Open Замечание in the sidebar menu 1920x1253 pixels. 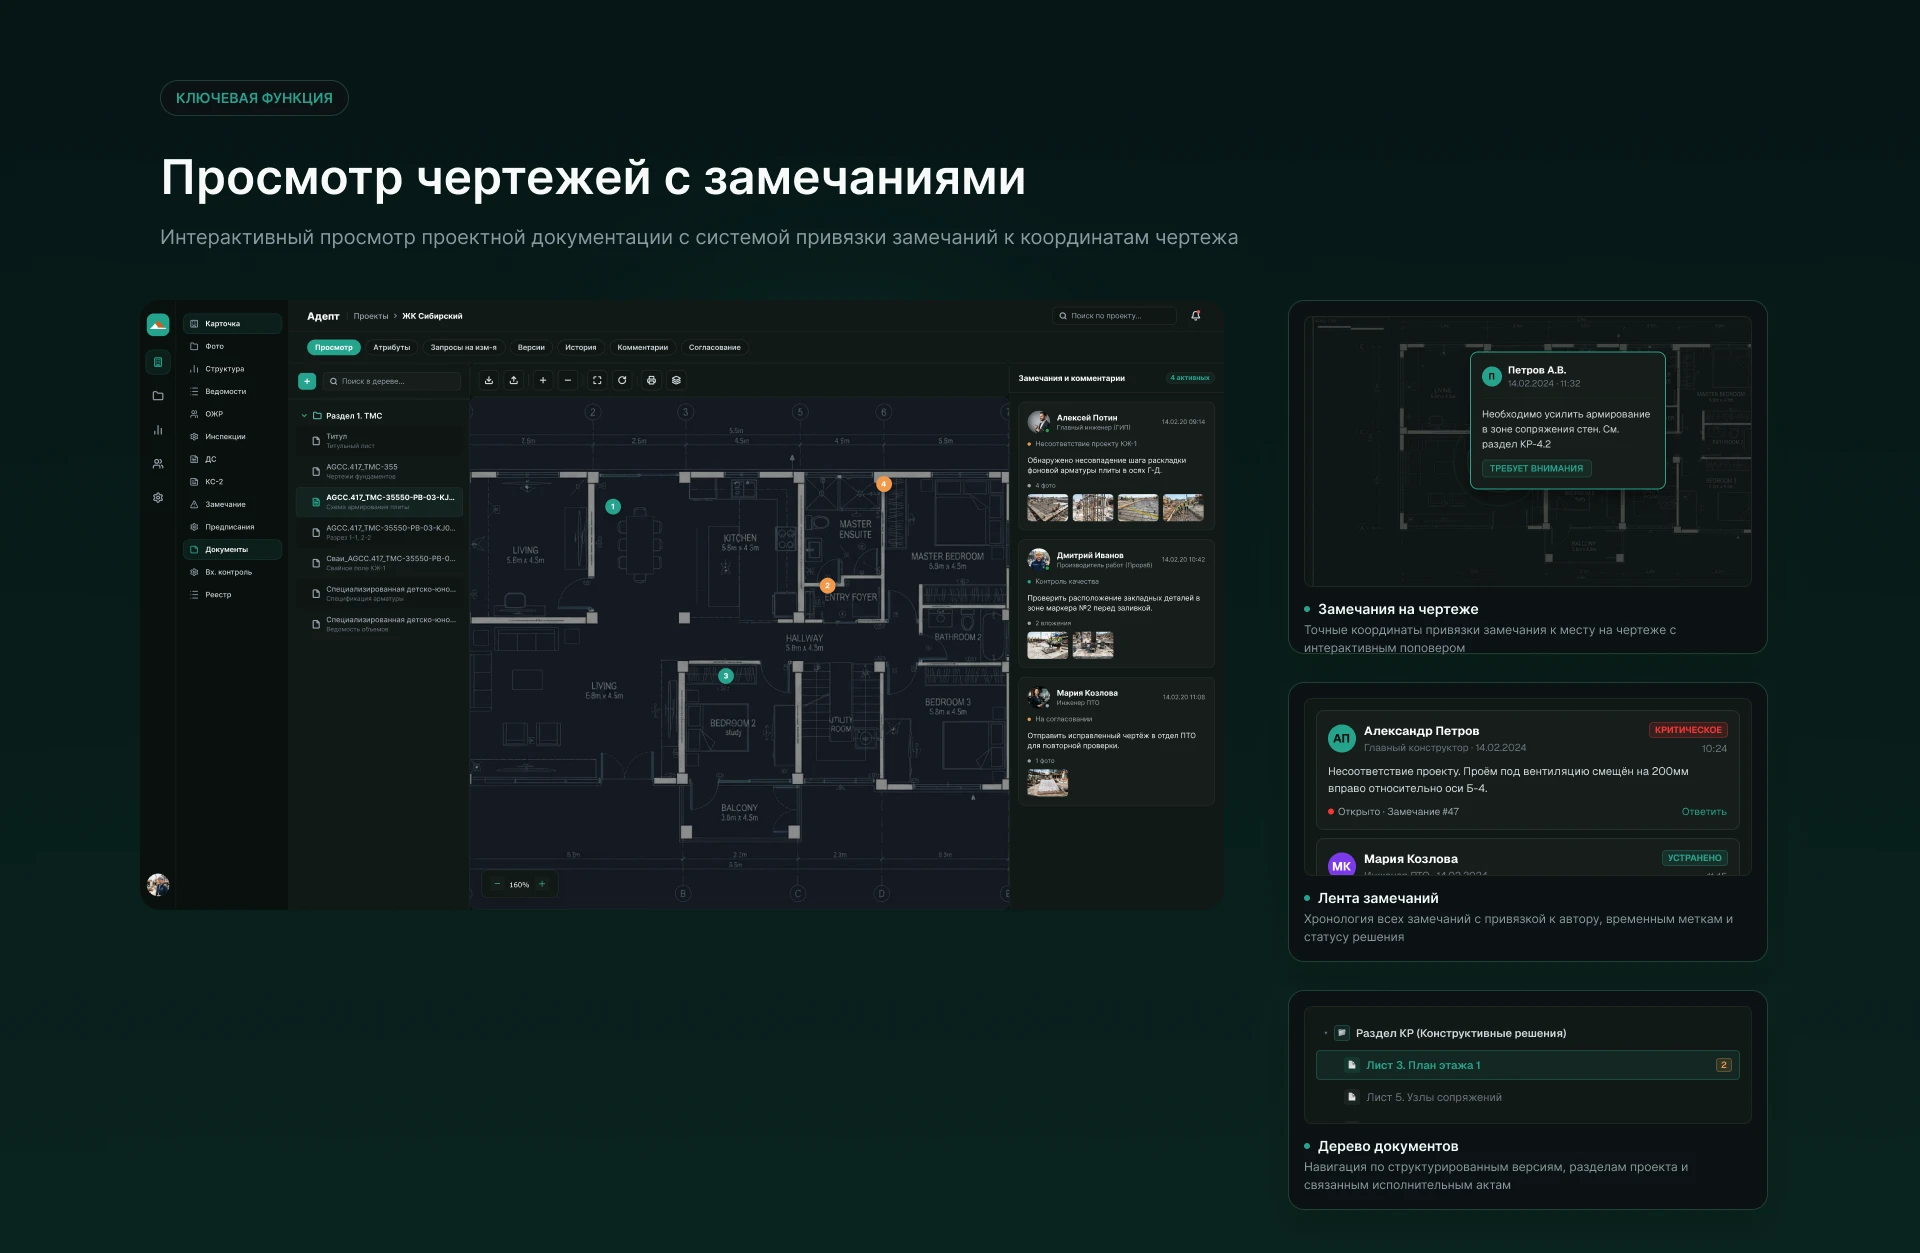[232, 504]
